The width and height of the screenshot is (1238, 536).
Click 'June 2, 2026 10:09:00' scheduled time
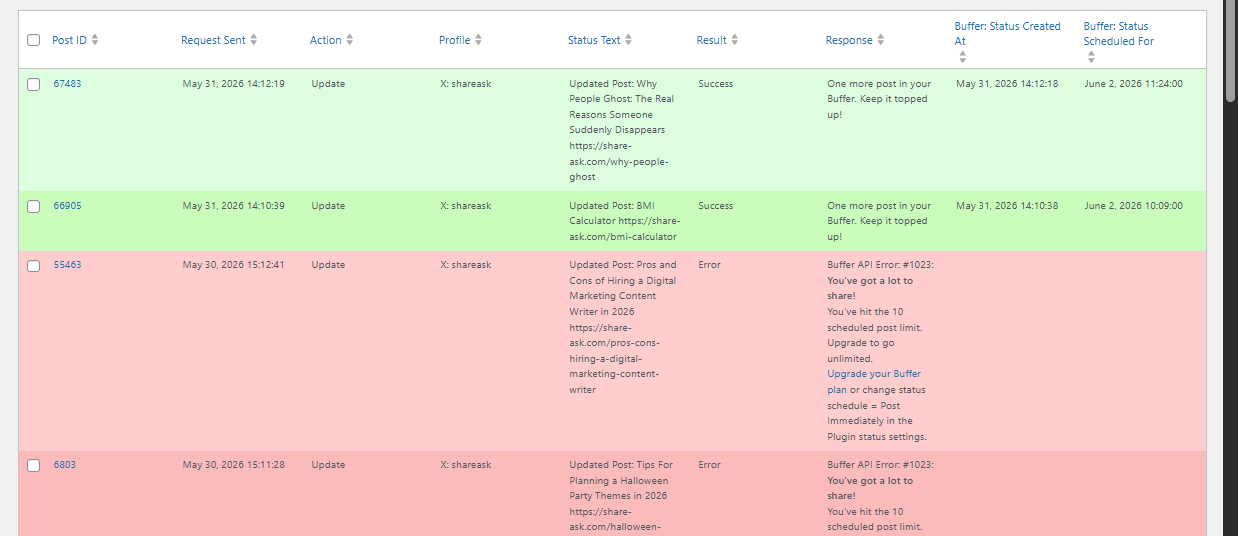click(1133, 206)
